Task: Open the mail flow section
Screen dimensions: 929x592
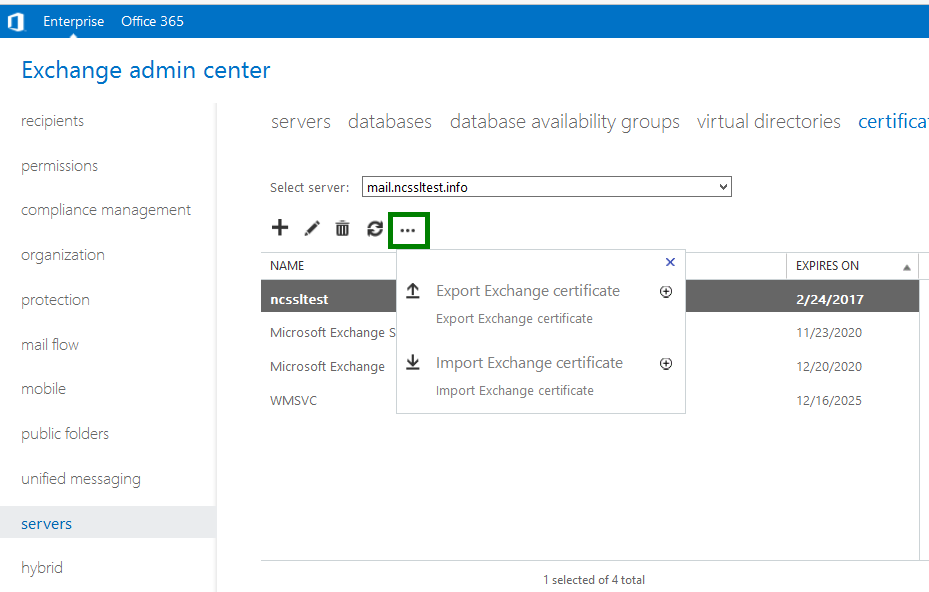Action: coord(50,345)
